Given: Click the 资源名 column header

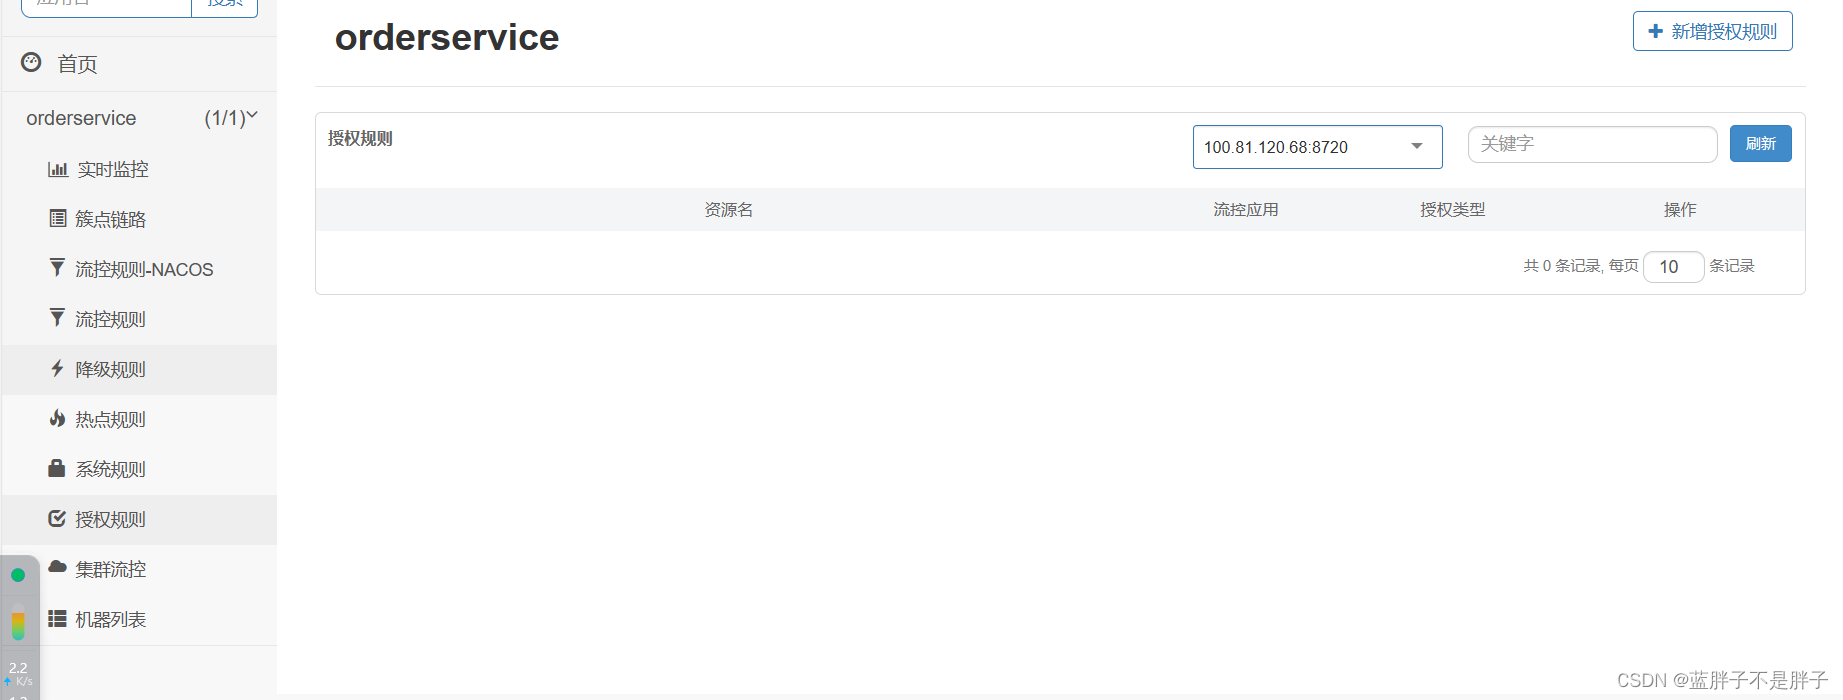Looking at the screenshot, I should pyautogui.click(x=728, y=210).
